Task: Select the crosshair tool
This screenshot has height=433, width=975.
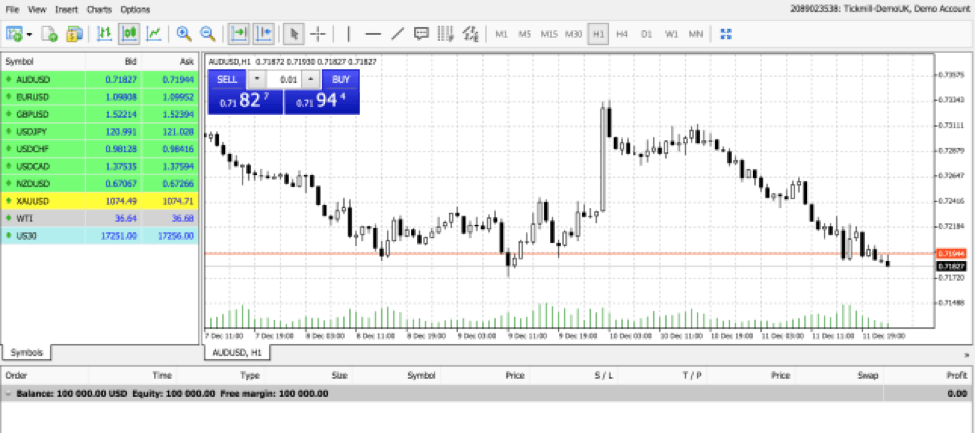Action: coord(318,34)
